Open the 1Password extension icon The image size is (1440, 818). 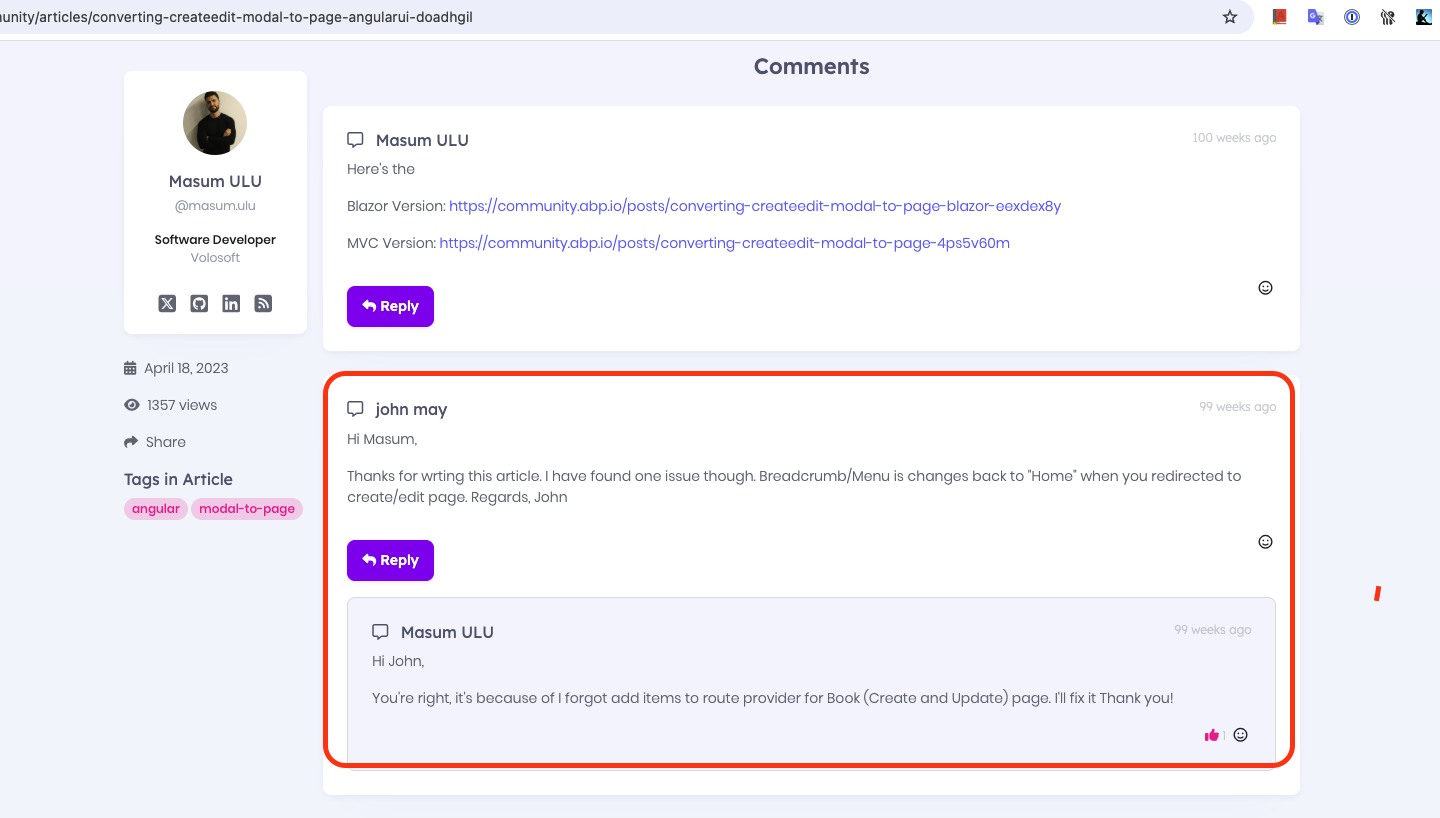[1351, 17]
